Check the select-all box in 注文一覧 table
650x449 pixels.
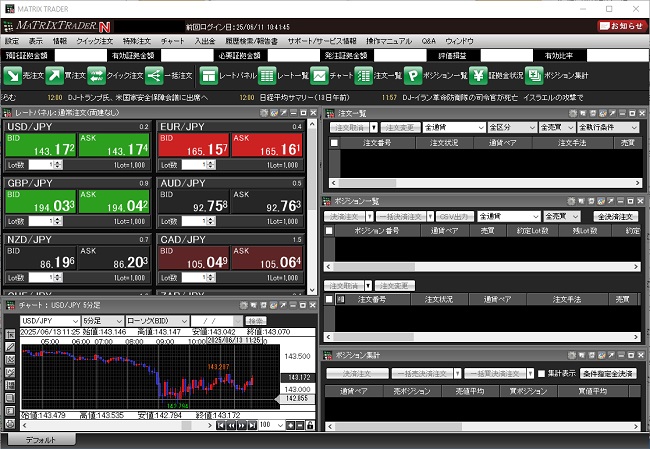334,143
